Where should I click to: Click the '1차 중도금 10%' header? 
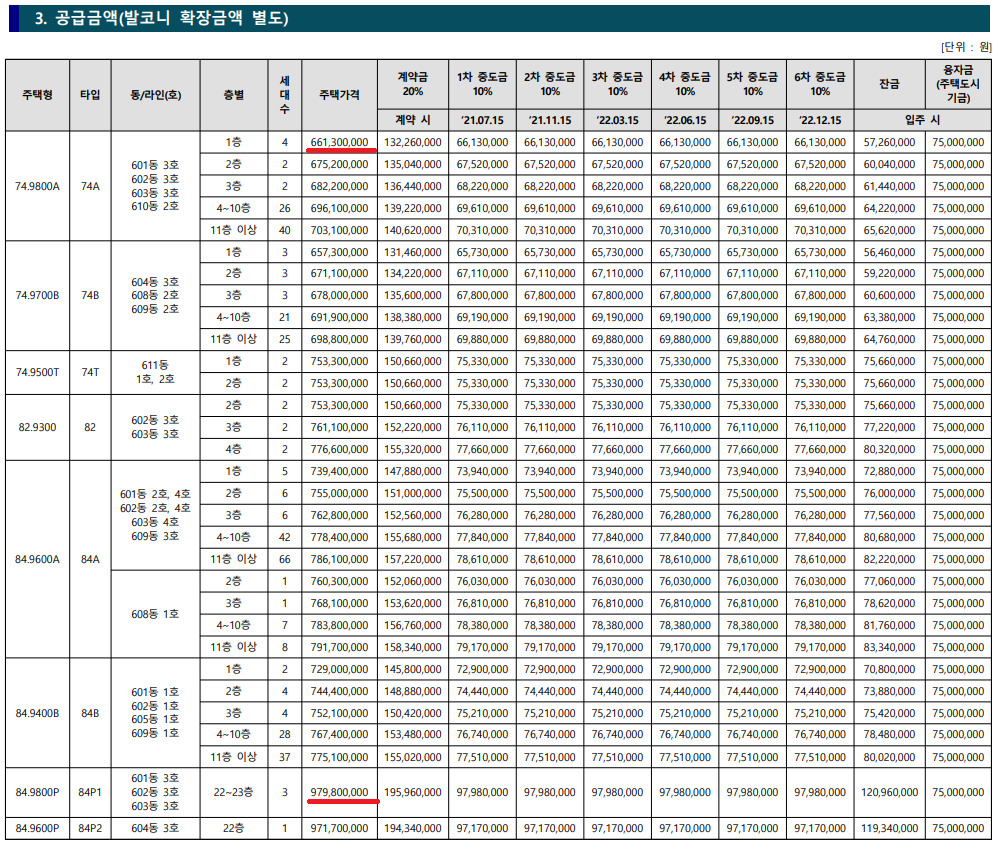(x=482, y=84)
